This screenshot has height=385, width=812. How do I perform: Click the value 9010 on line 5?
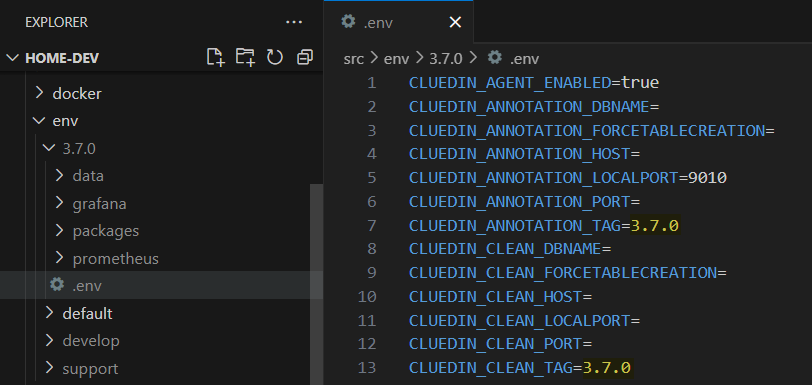click(x=707, y=178)
